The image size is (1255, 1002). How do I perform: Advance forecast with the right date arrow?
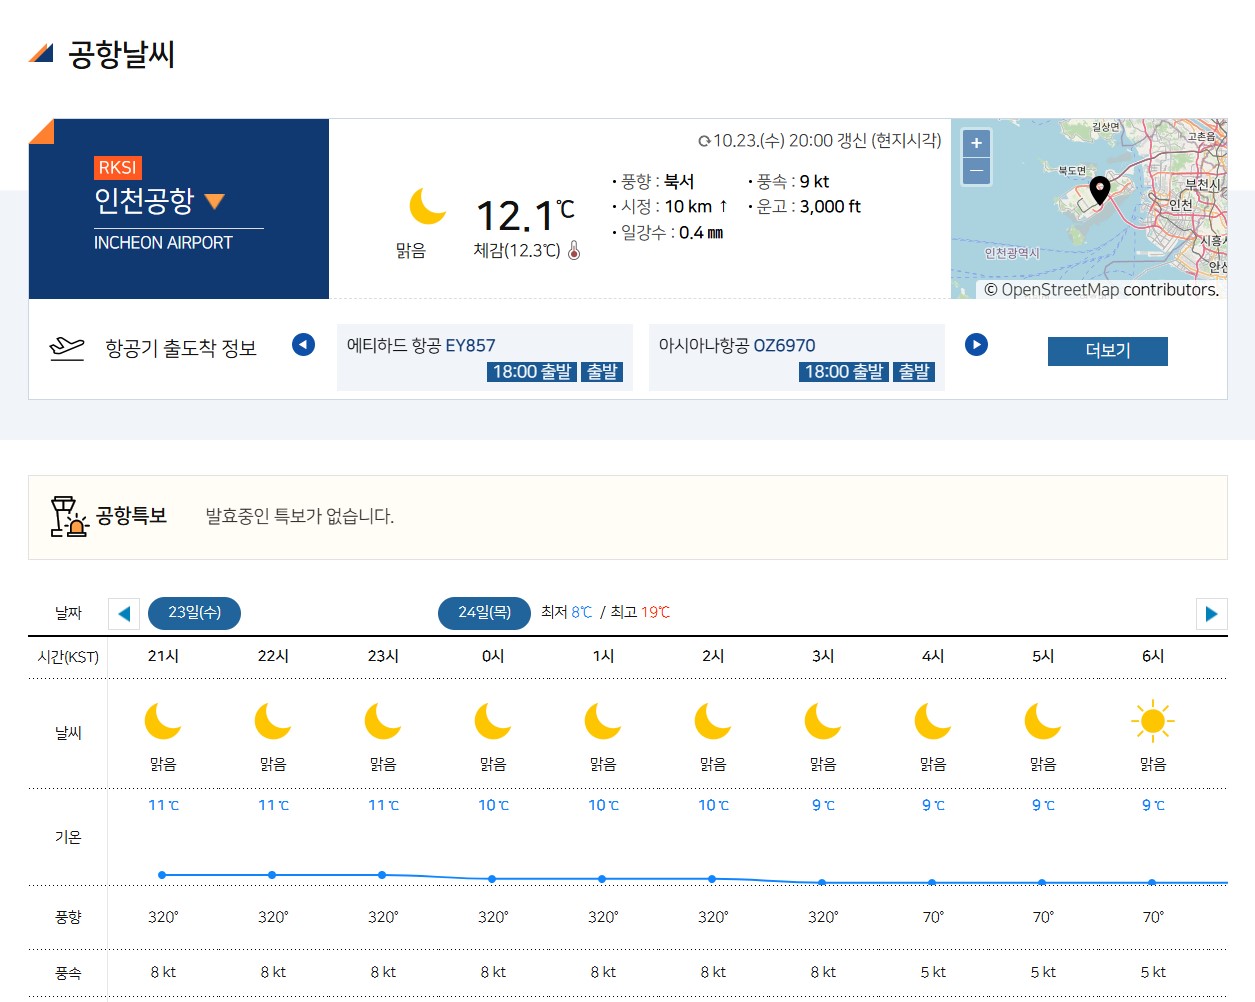pyautogui.click(x=1211, y=613)
